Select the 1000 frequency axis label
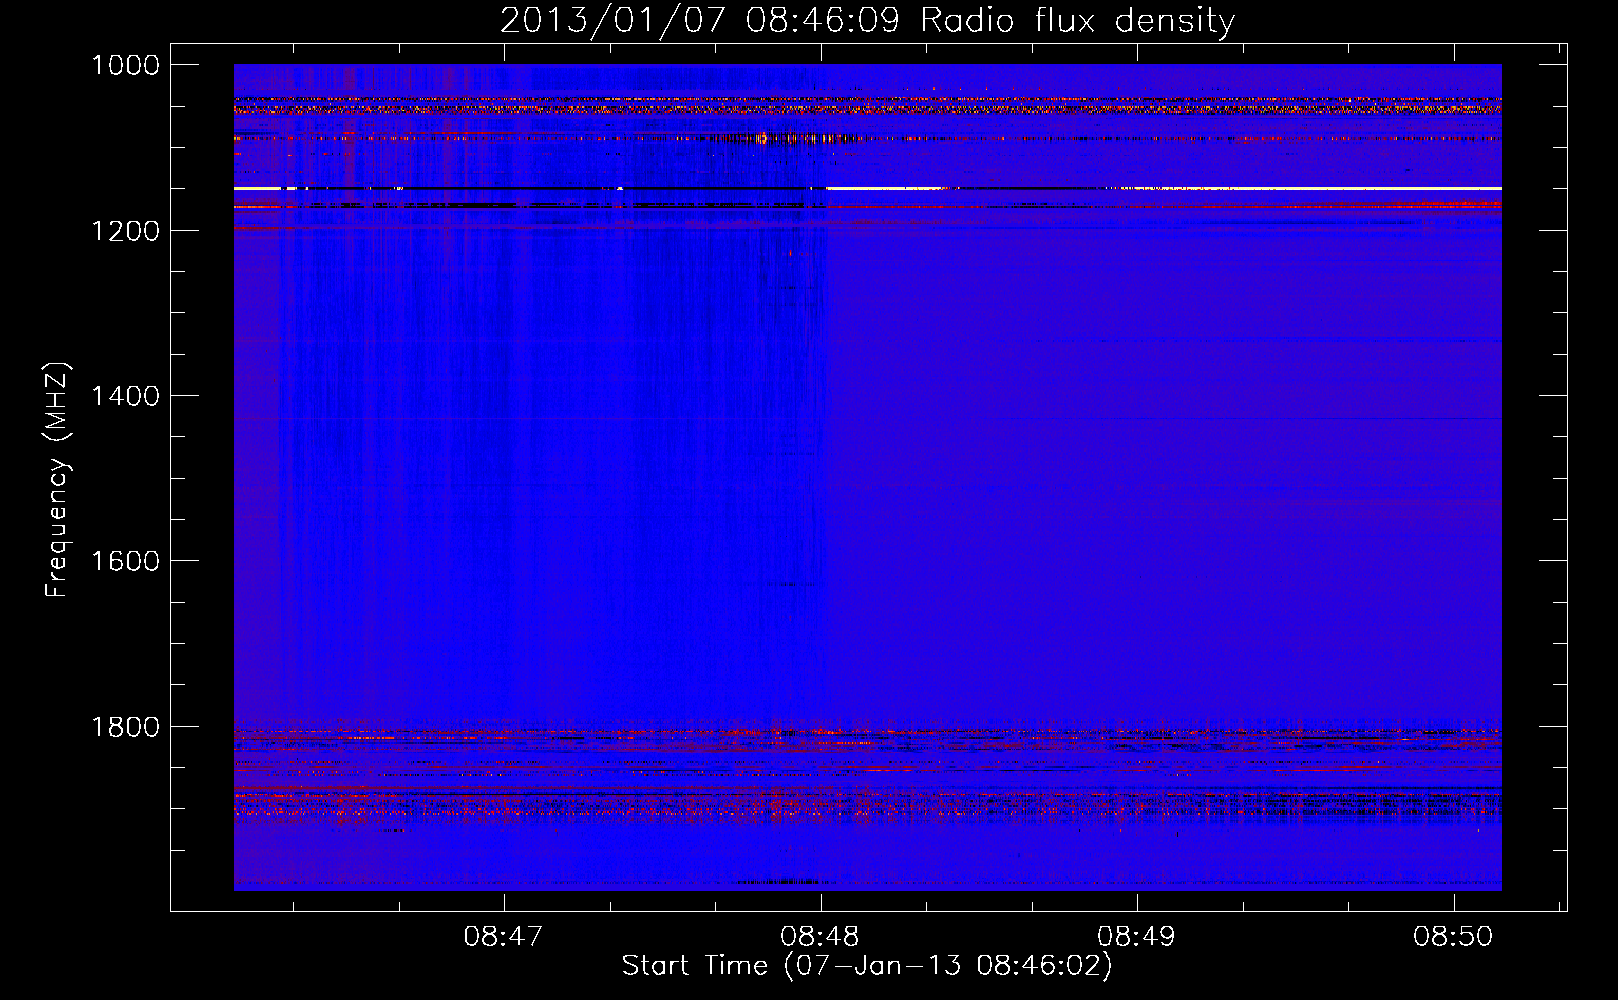The width and height of the screenshot is (1618, 1000). click(x=125, y=65)
